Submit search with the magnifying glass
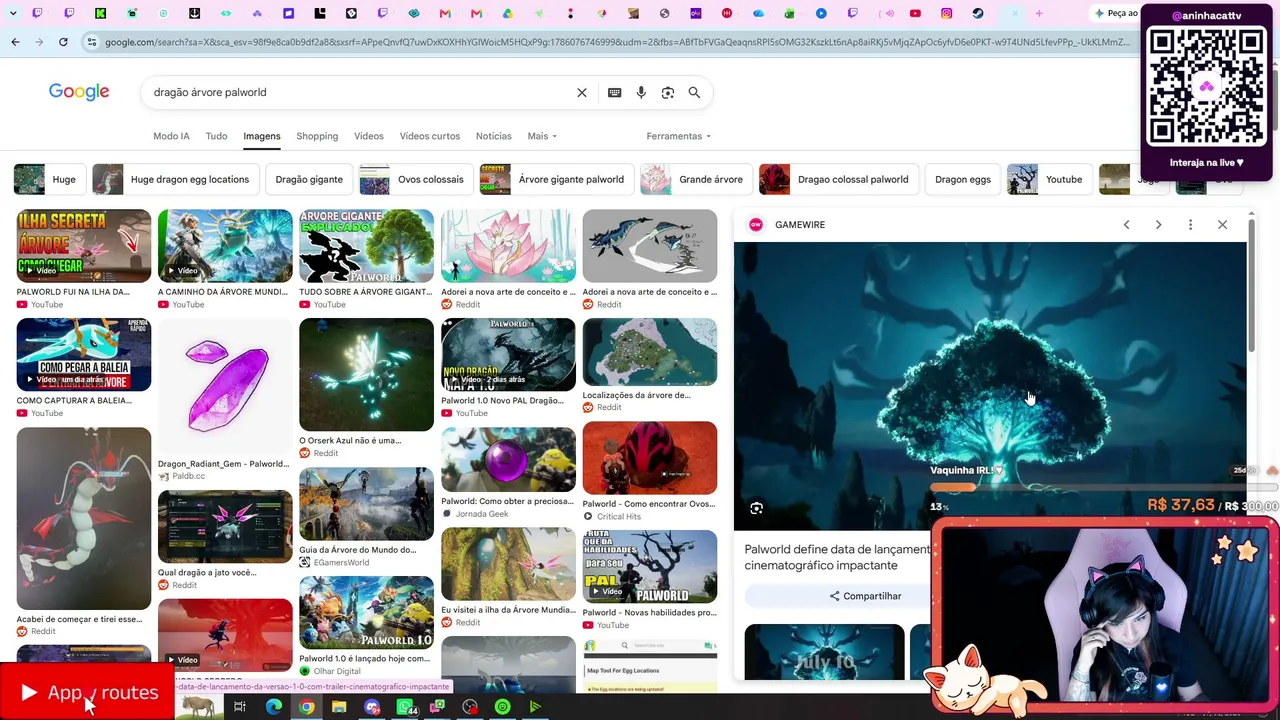This screenshot has width=1280, height=720. pos(694,92)
